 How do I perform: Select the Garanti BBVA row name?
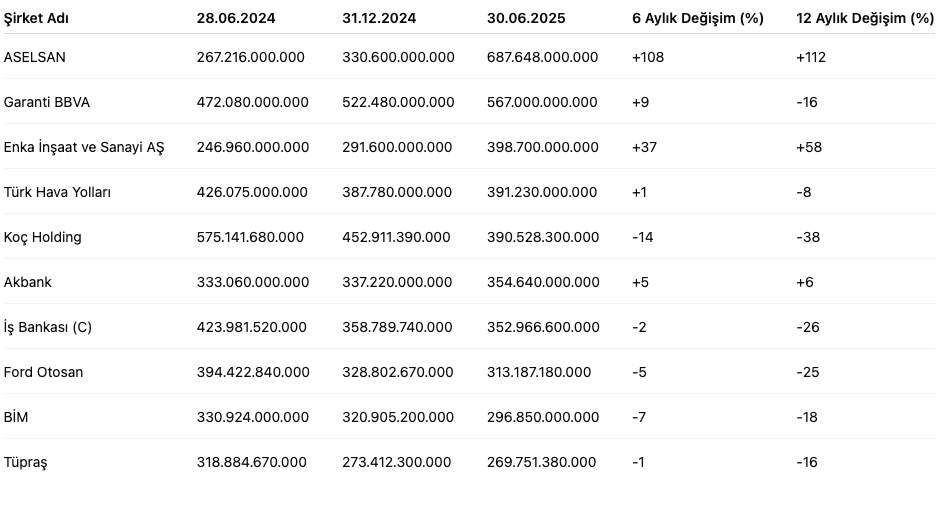coord(47,102)
